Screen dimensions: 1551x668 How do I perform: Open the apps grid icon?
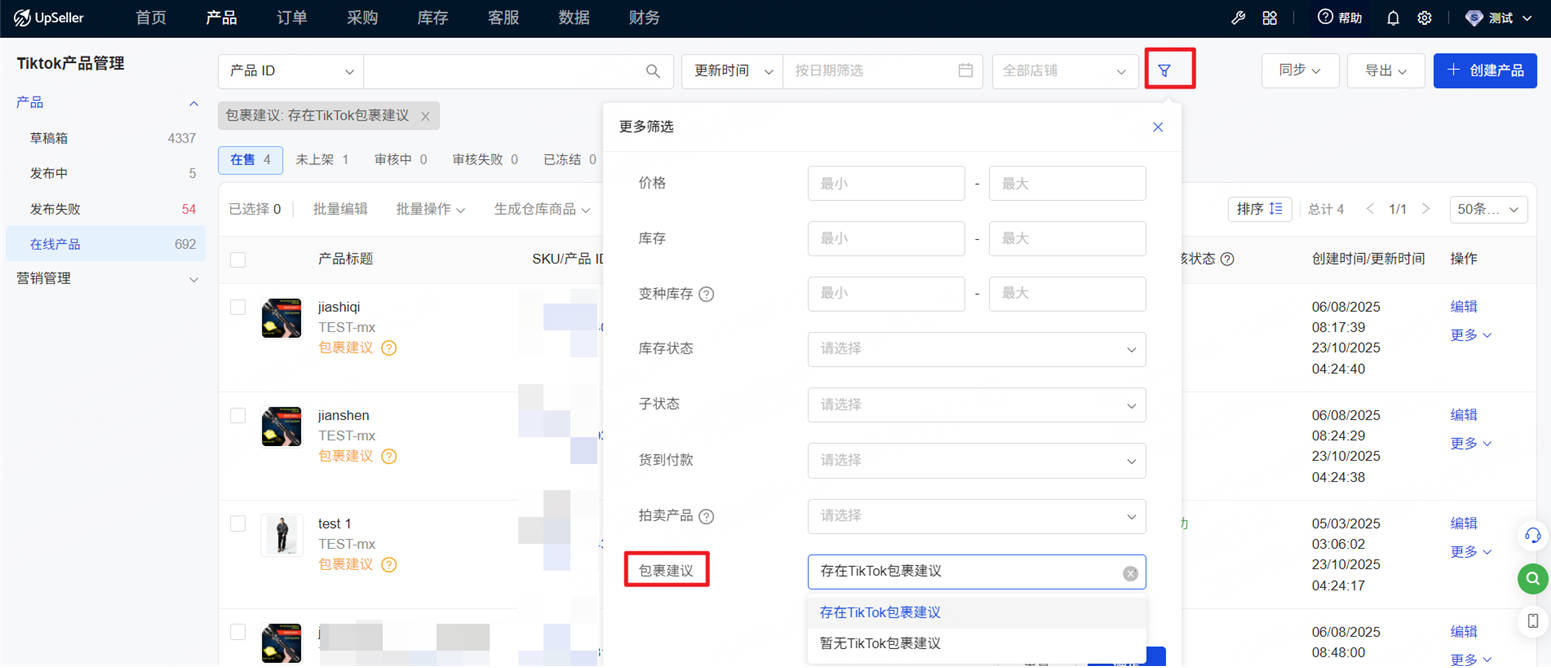pyautogui.click(x=1269, y=18)
